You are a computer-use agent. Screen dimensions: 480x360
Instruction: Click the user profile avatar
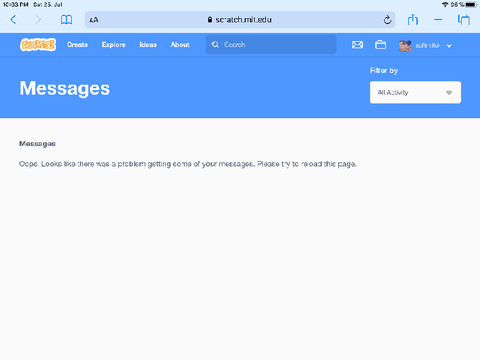[405, 46]
